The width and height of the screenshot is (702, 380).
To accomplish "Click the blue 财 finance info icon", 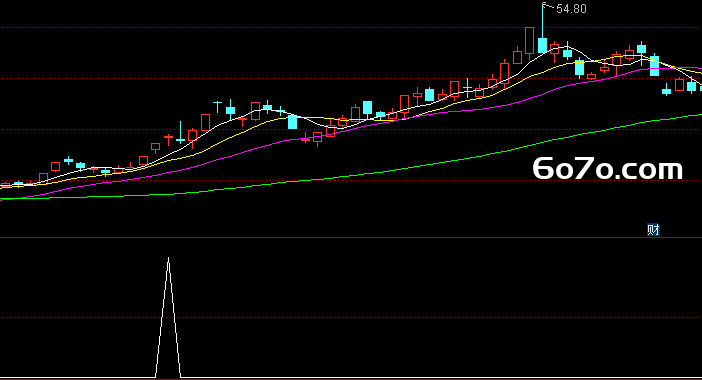I will [653, 230].
